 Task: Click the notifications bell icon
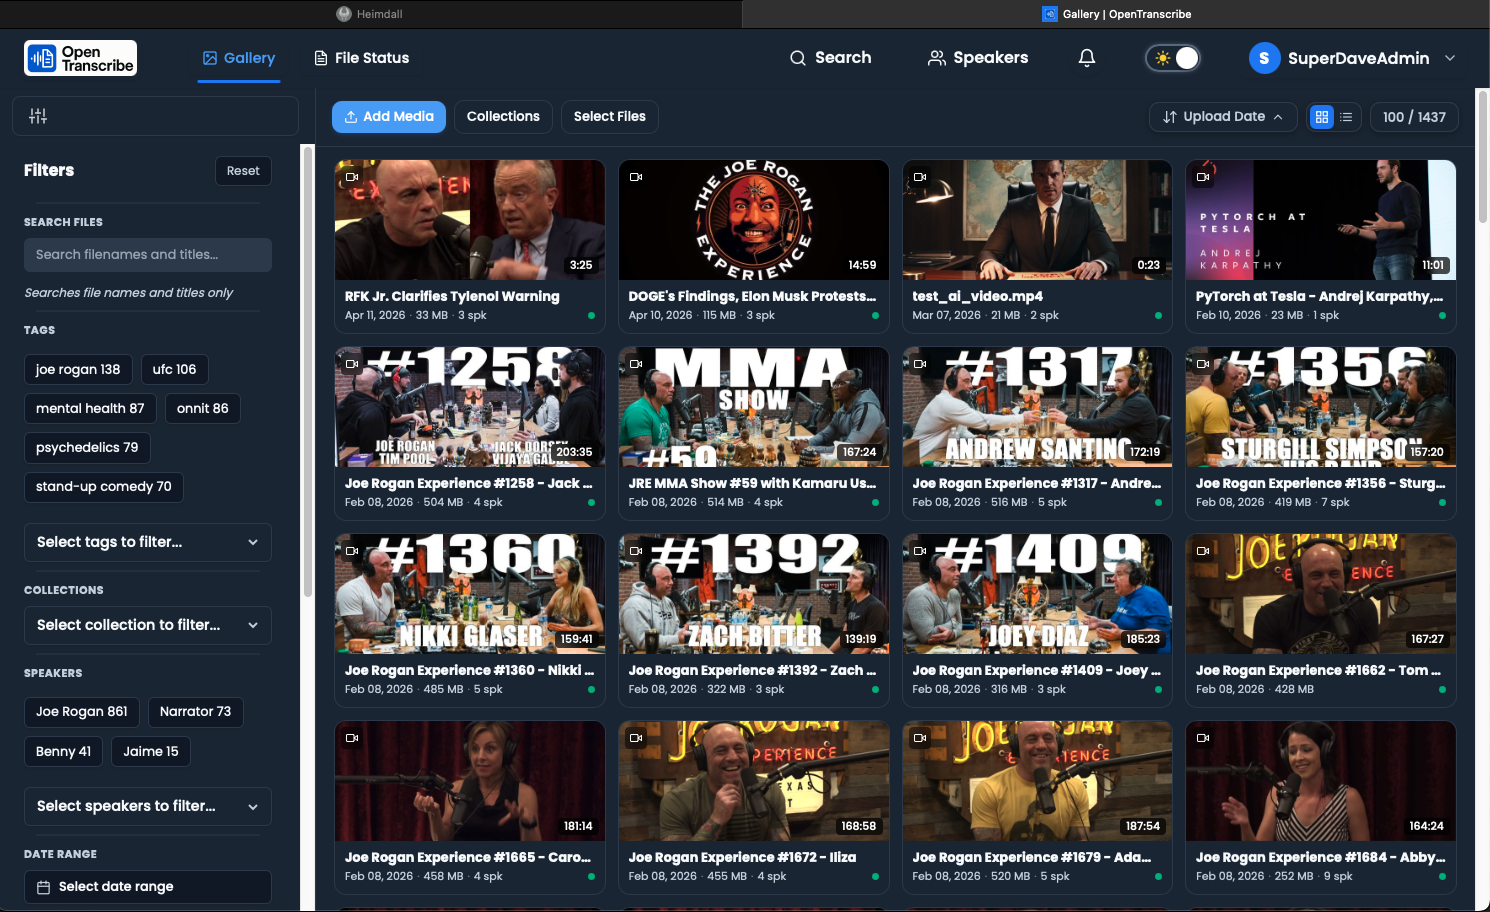coord(1087,58)
